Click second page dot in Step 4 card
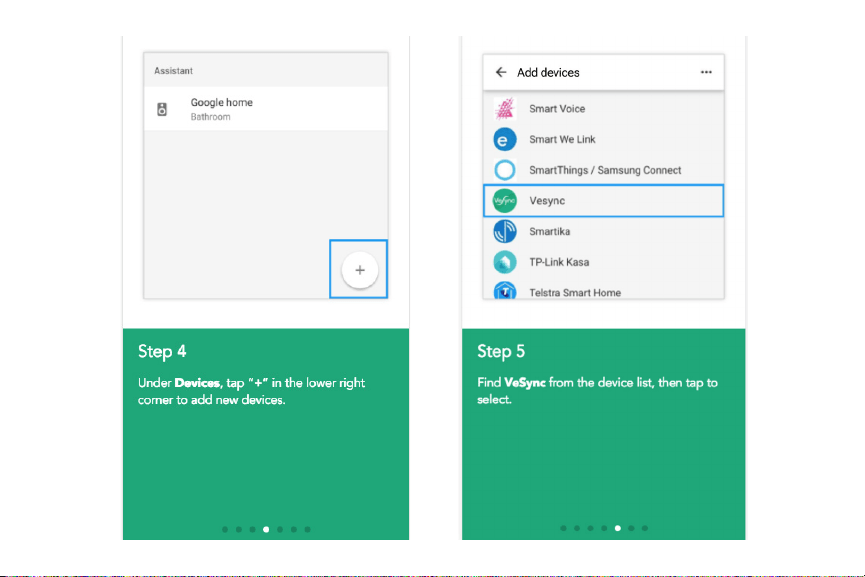Screen dimensions: 865x577 click(x=239, y=529)
